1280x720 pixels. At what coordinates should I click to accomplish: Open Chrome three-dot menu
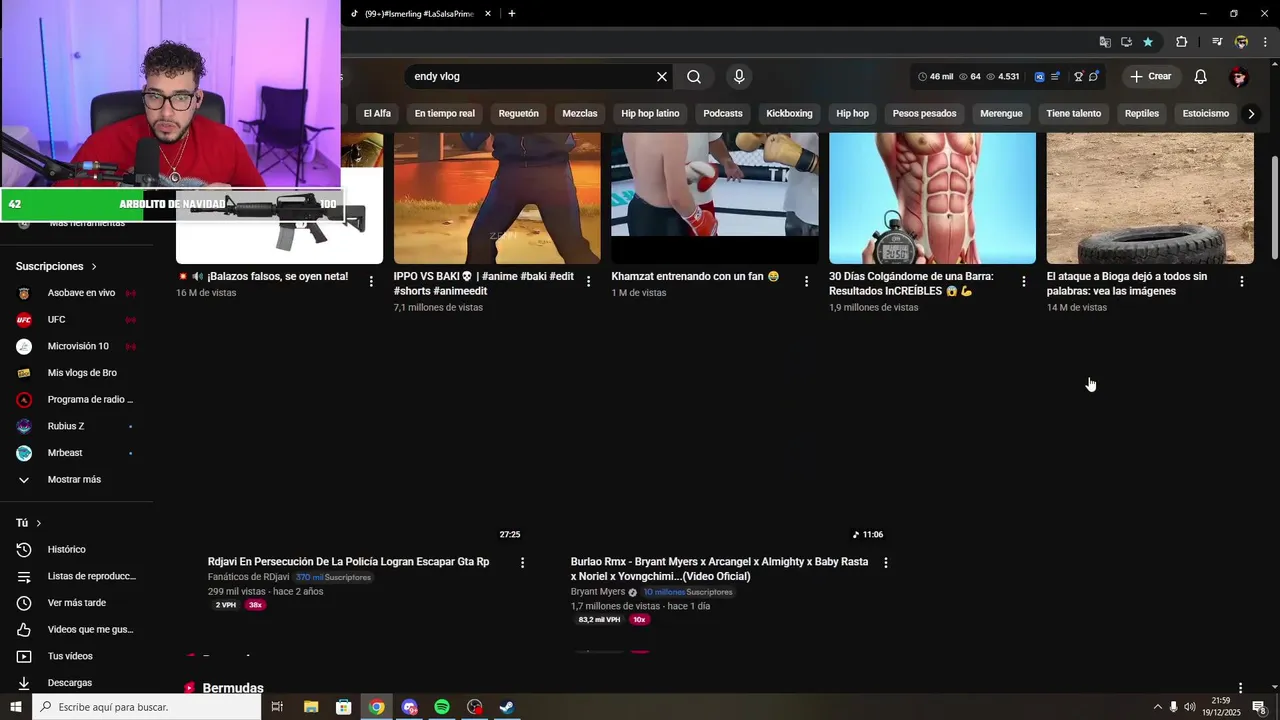pyautogui.click(x=1265, y=42)
